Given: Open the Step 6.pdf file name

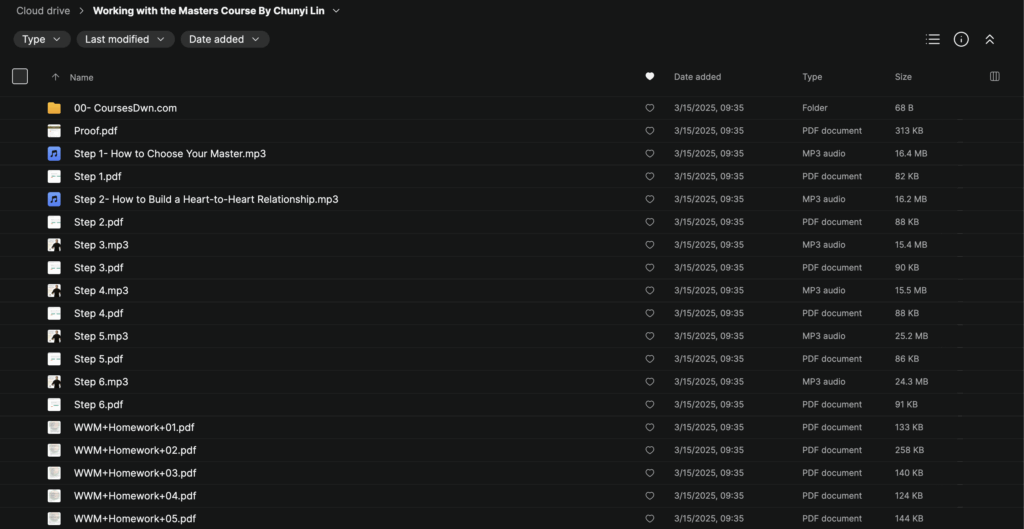Looking at the screenshot, I should coord(98,405).
